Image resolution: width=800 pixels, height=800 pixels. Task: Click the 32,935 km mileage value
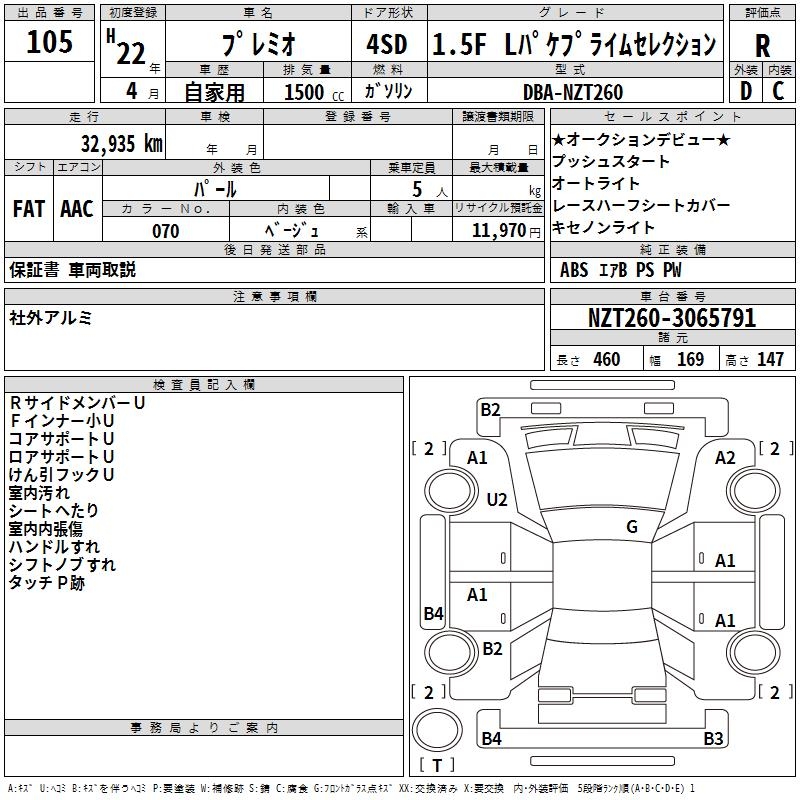[x=121, y=143]
